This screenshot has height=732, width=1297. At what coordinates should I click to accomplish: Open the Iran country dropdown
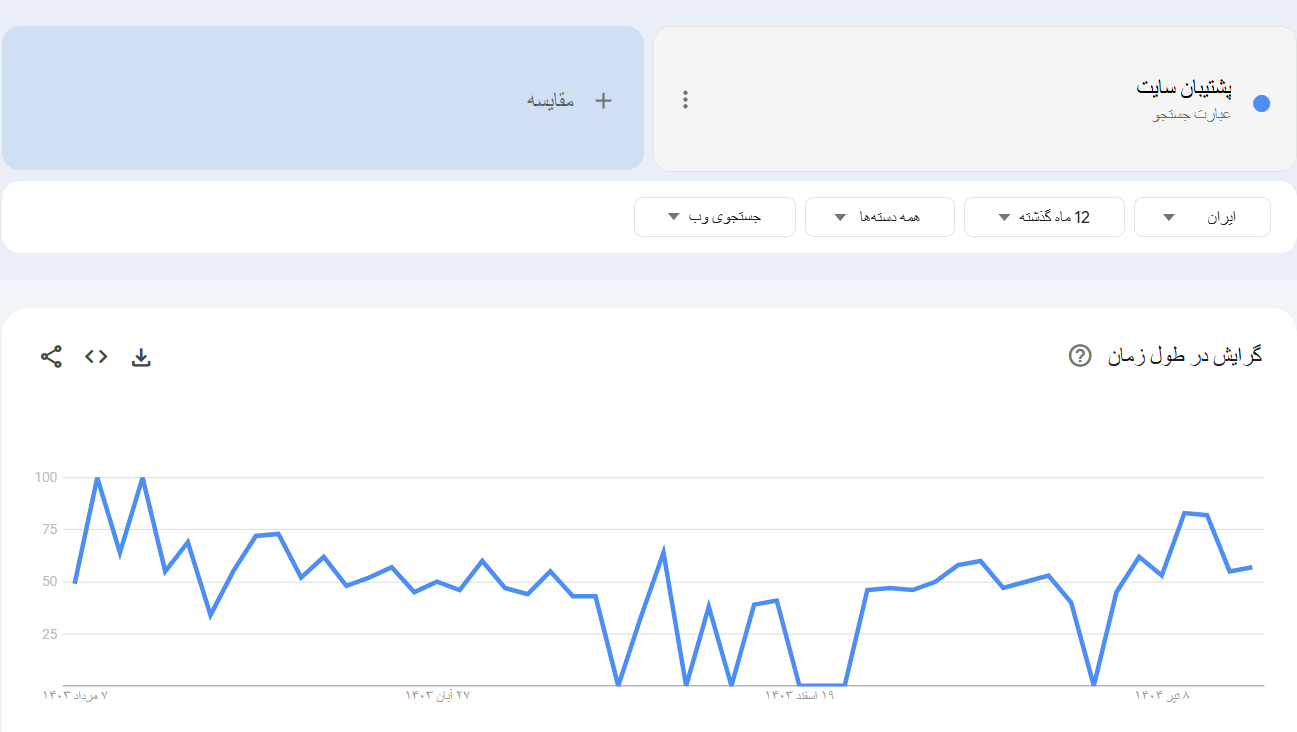pos(1202,217)
